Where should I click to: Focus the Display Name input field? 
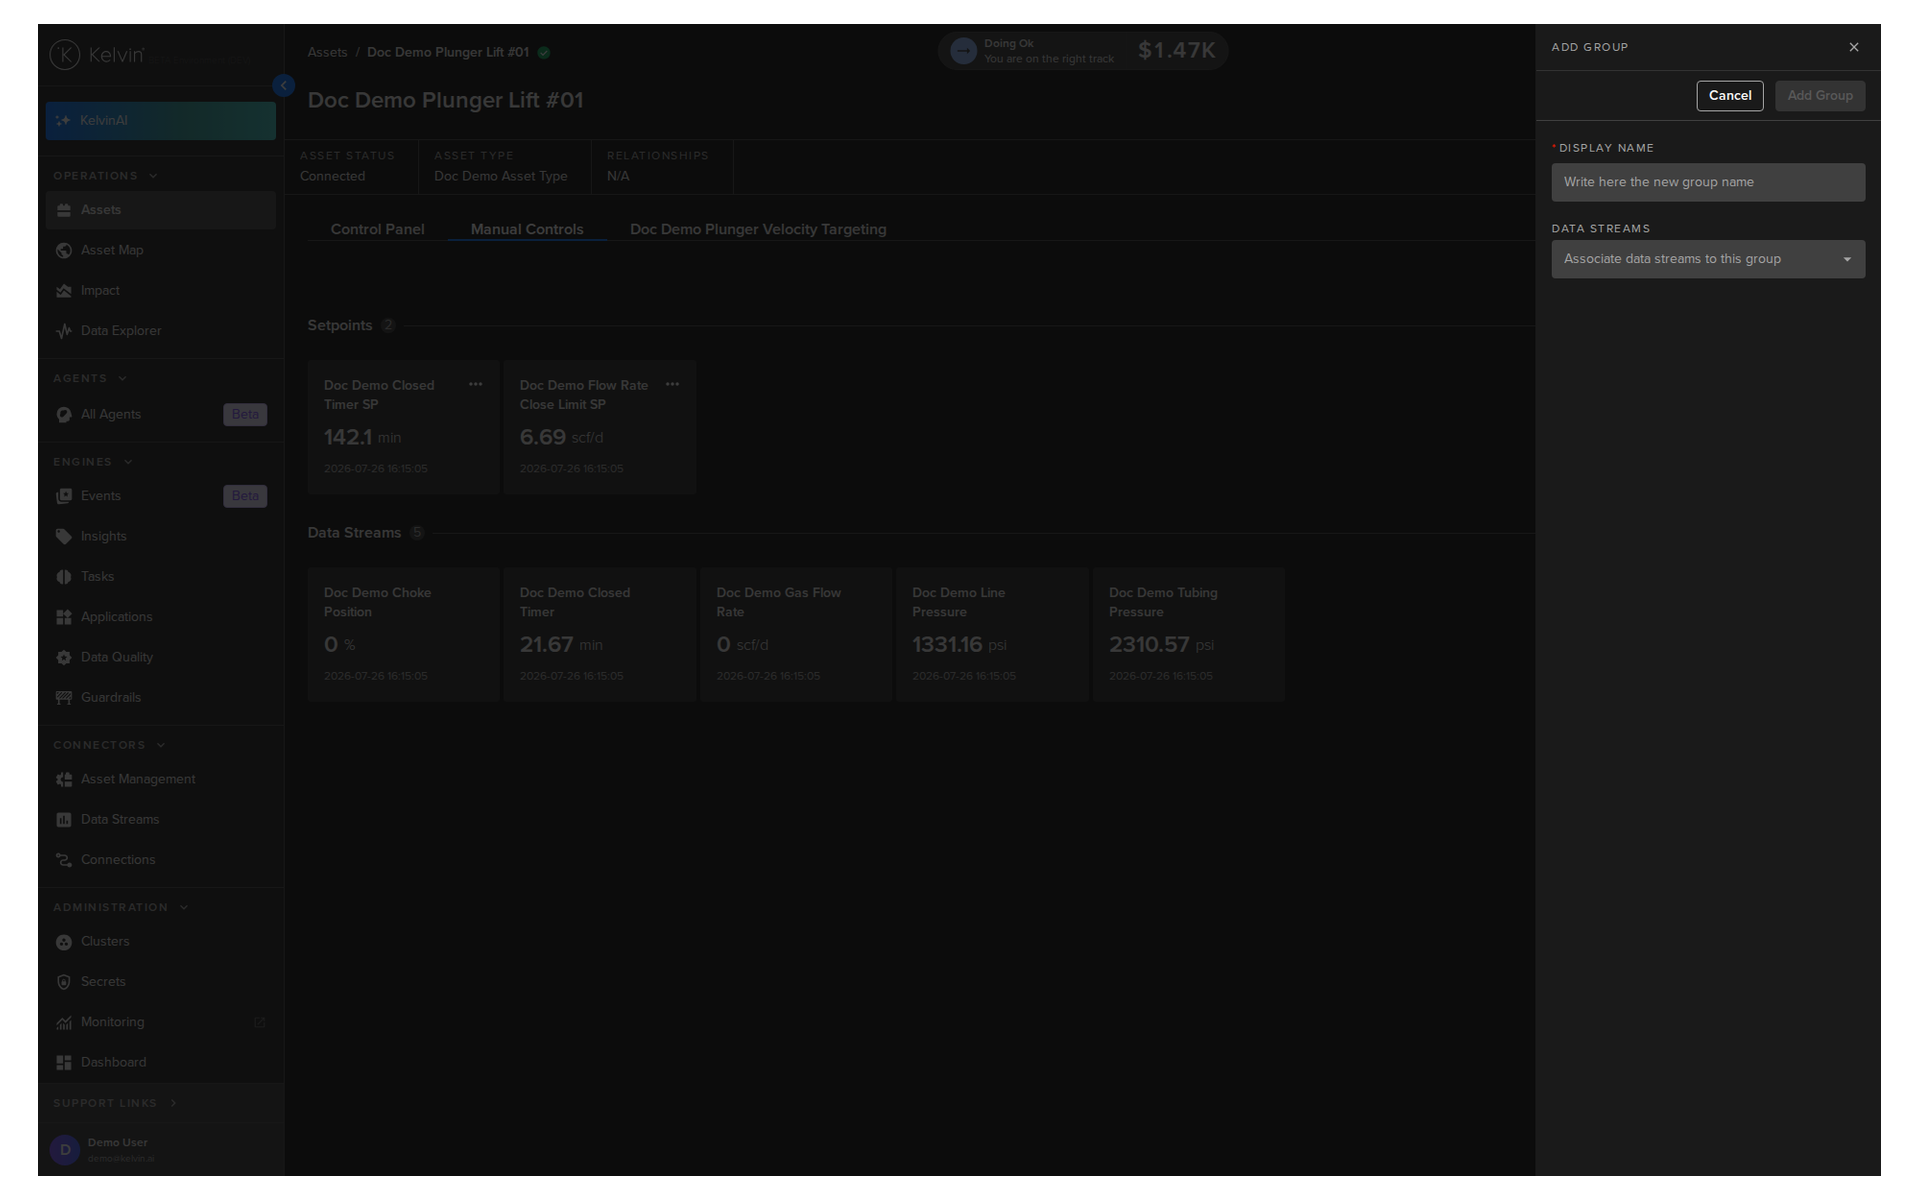click(1708, 182)
